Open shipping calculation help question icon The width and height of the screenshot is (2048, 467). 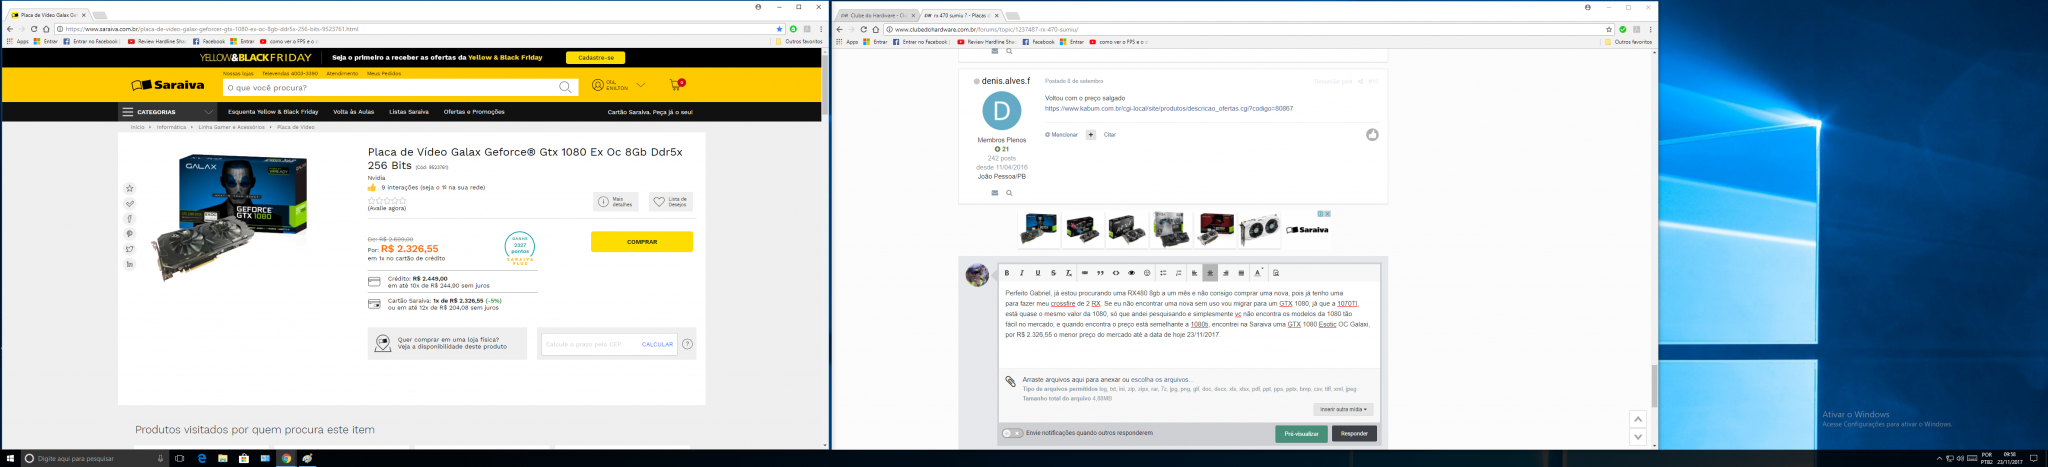pyautogui.click(x=687, y=344)
